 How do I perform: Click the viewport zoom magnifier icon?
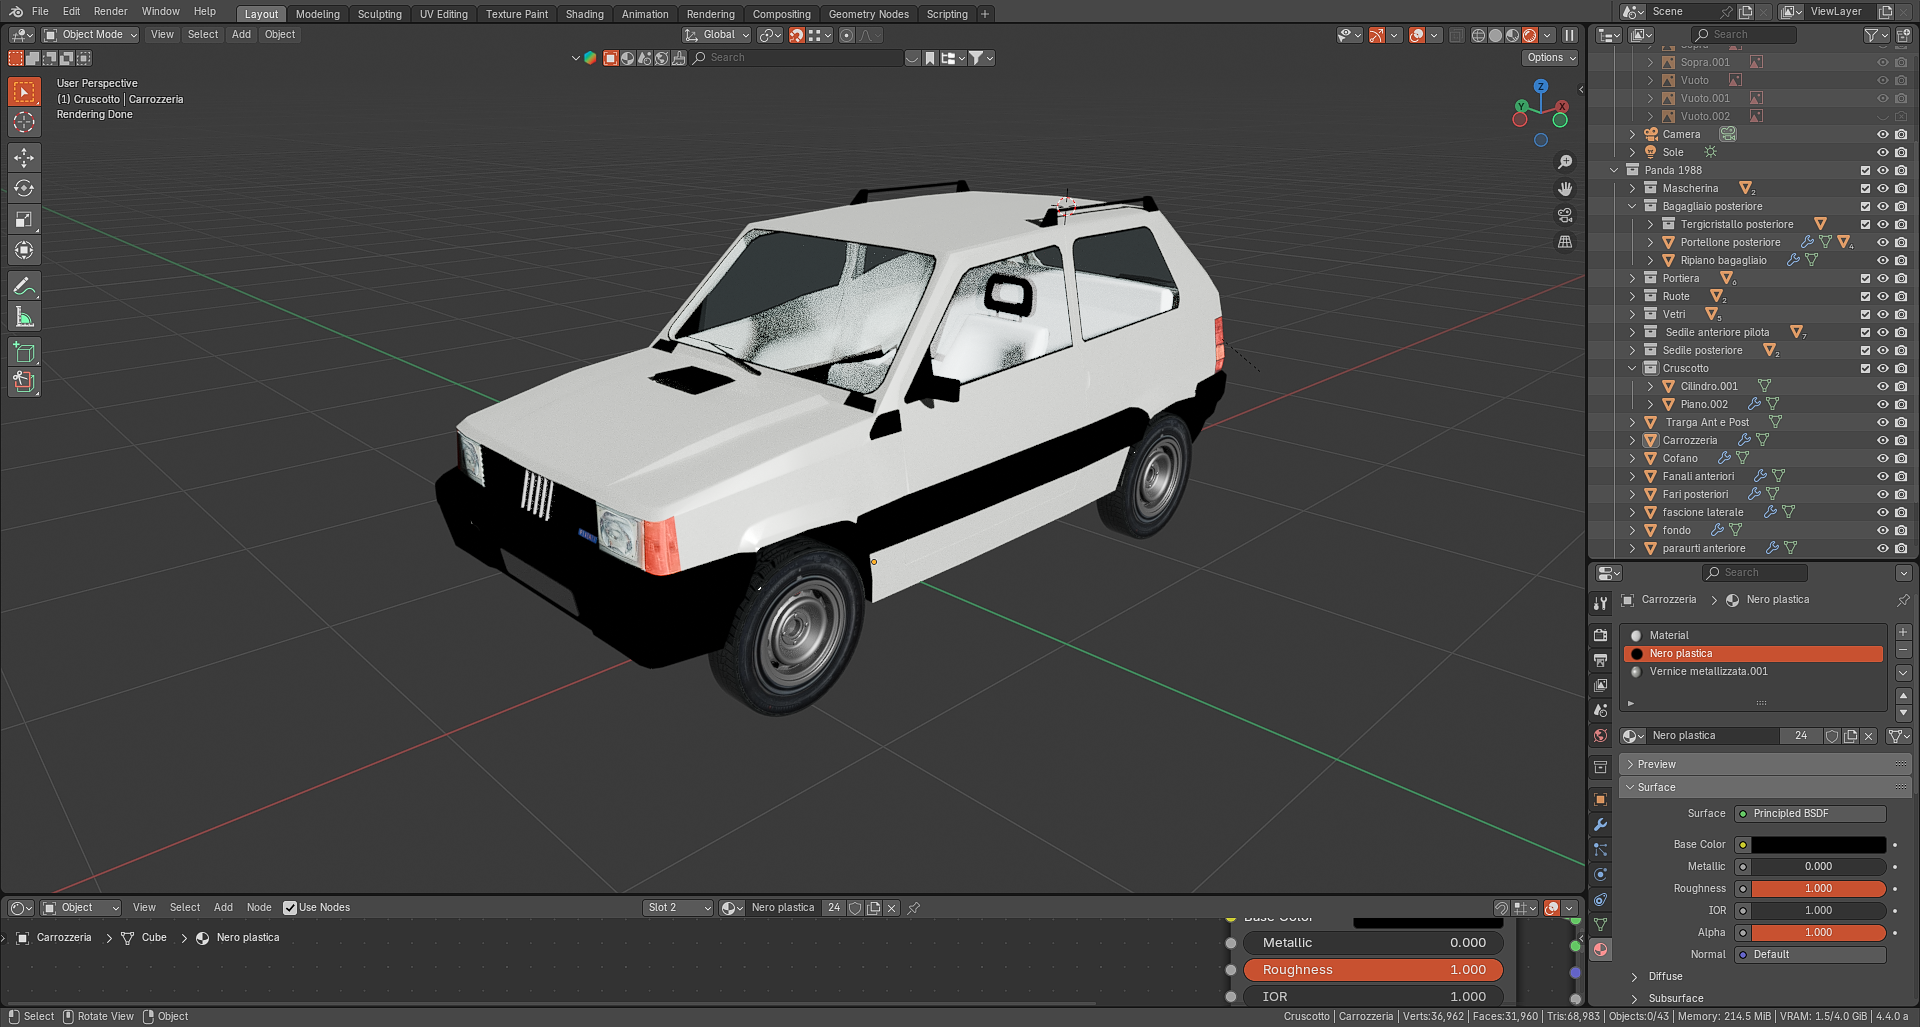[1565, 162]
